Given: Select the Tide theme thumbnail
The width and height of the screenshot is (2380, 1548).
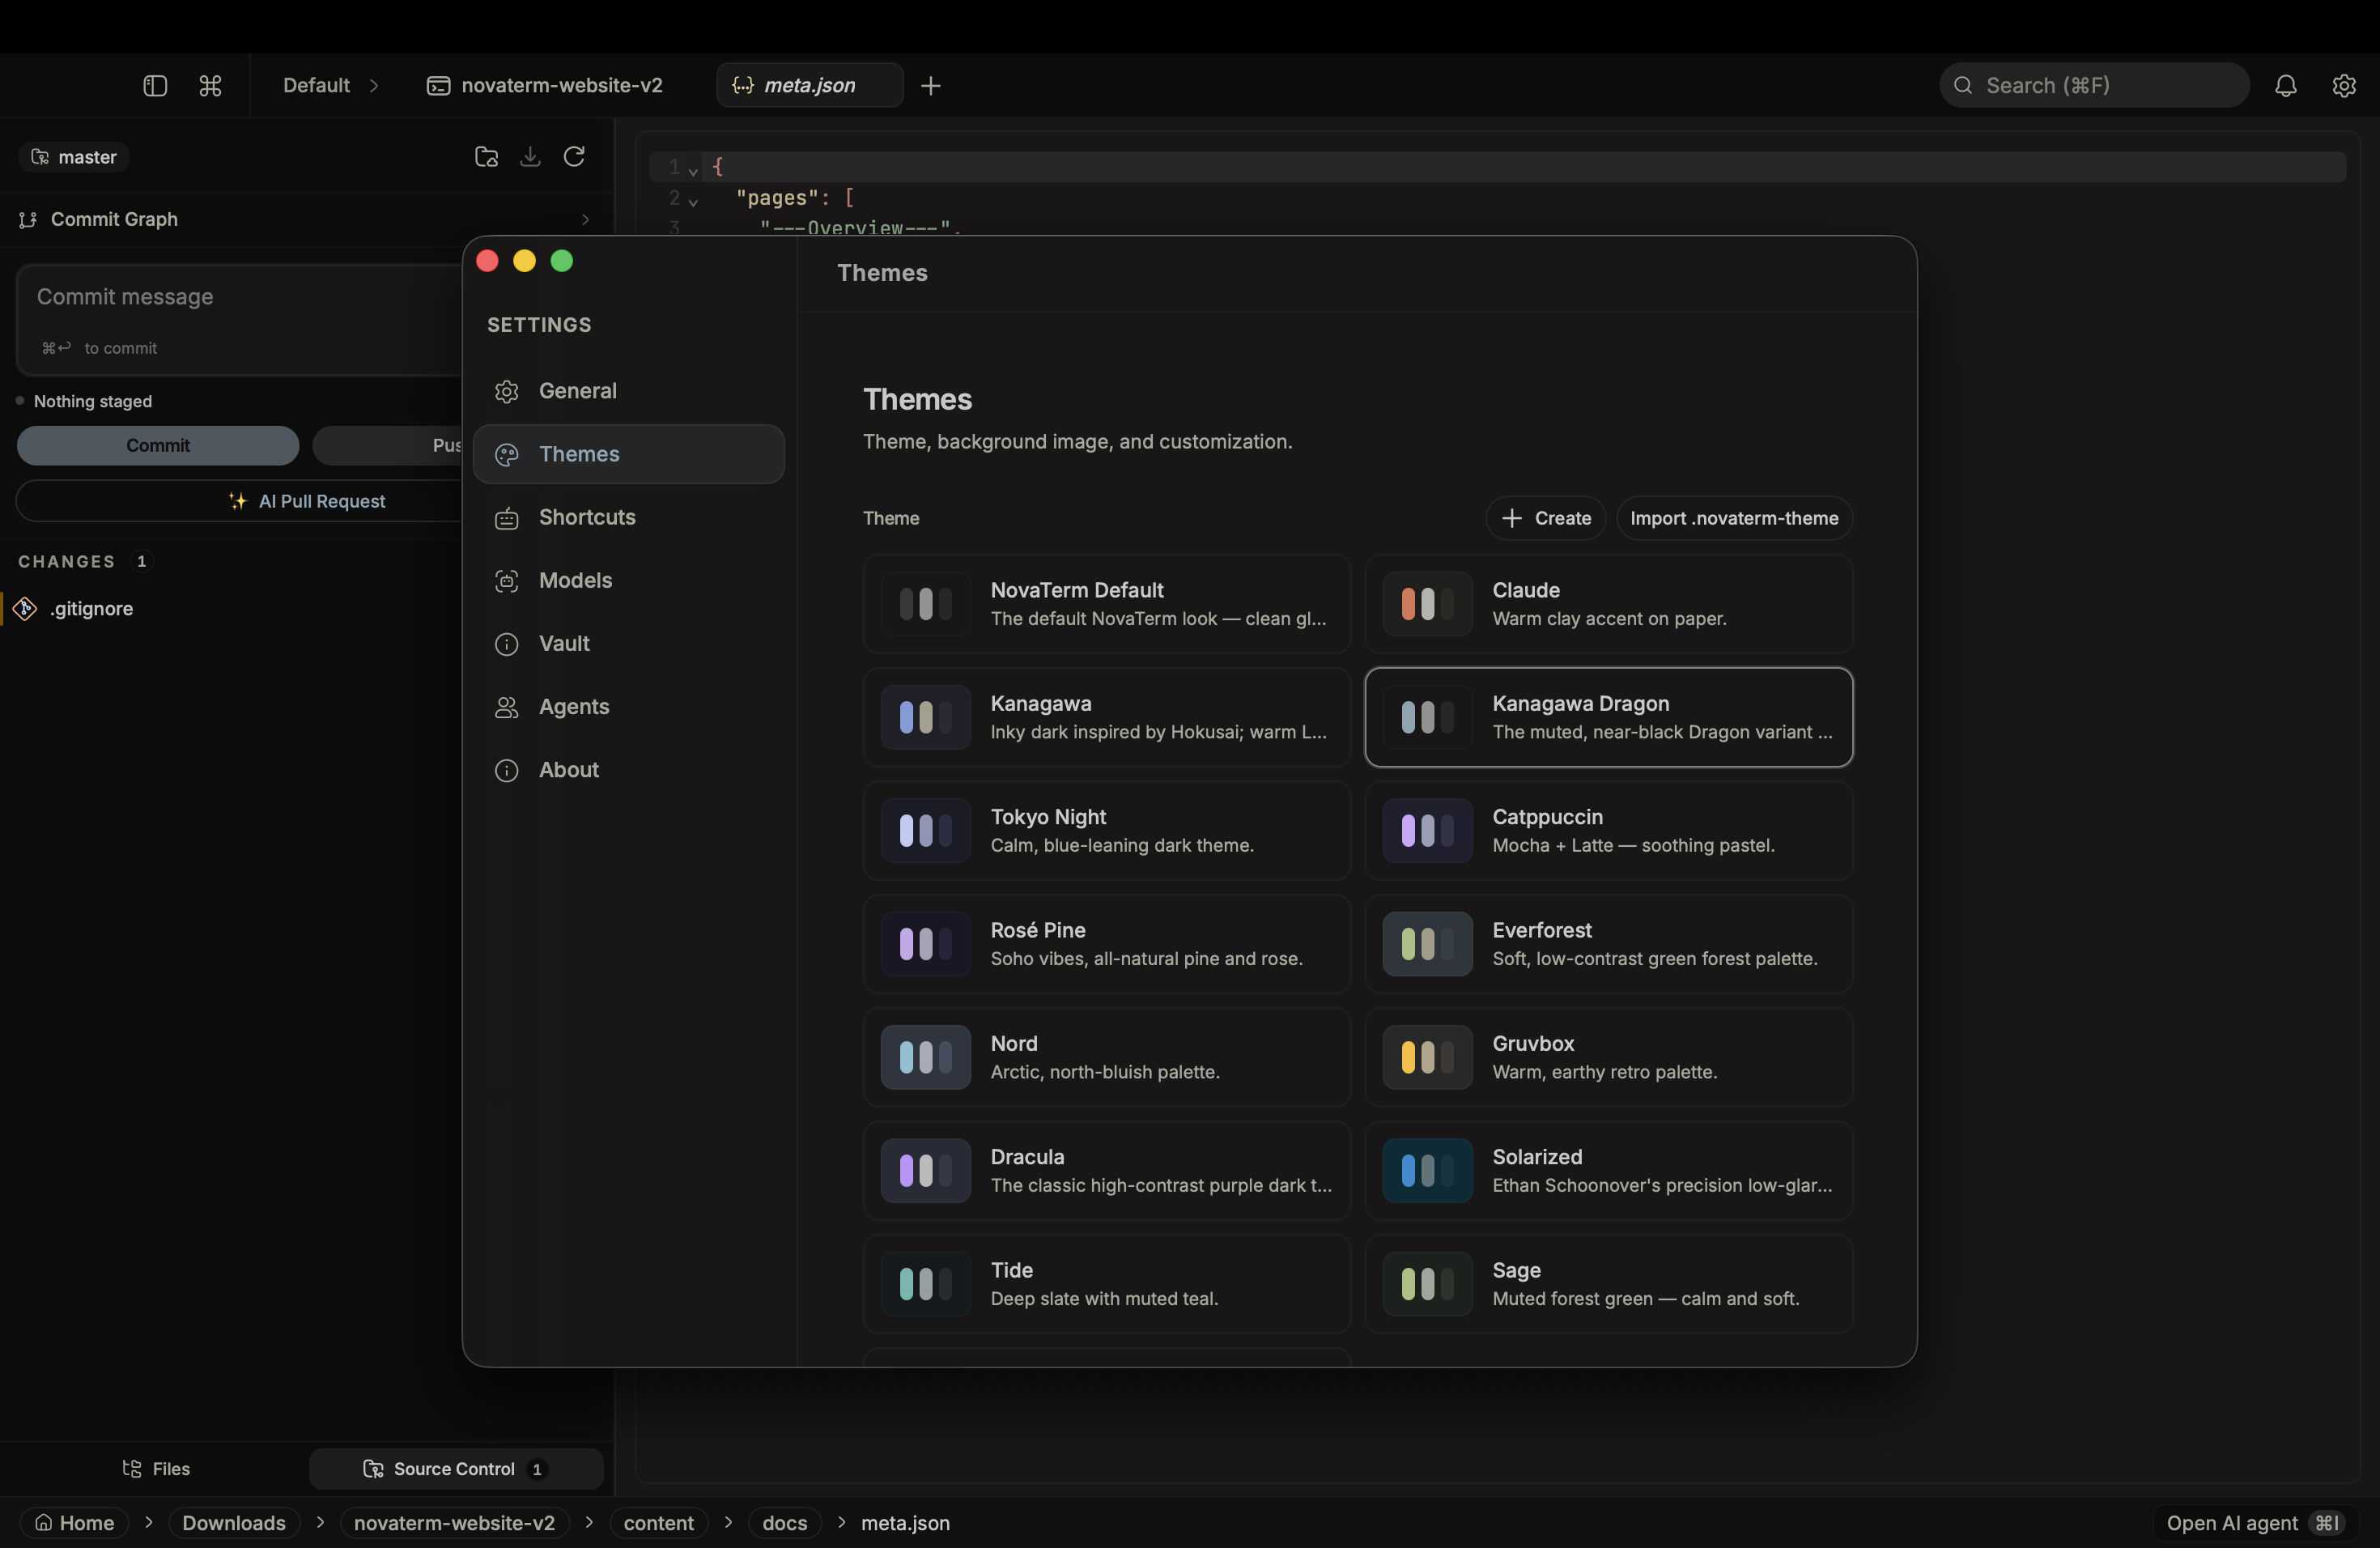Looking at the screenshot, I should click(925, 1284).
